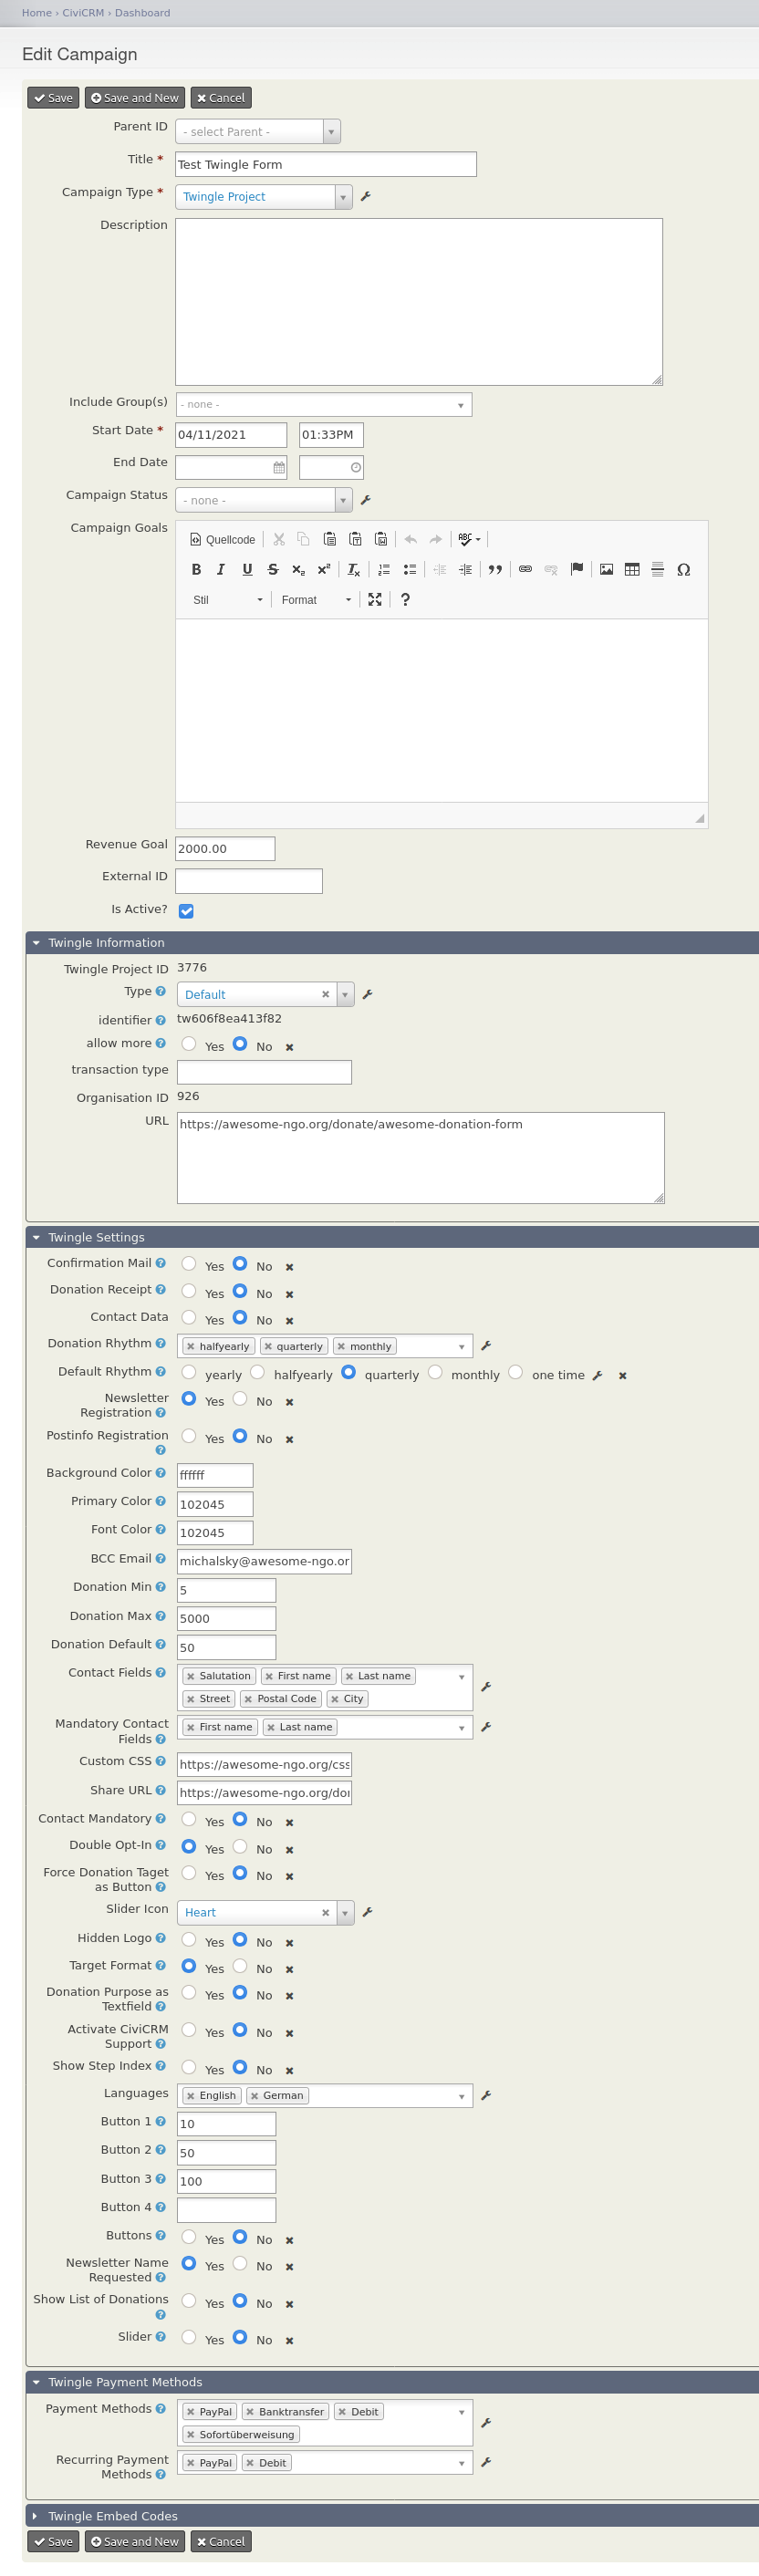Click the Insert Link icon

tap(525, 569)
